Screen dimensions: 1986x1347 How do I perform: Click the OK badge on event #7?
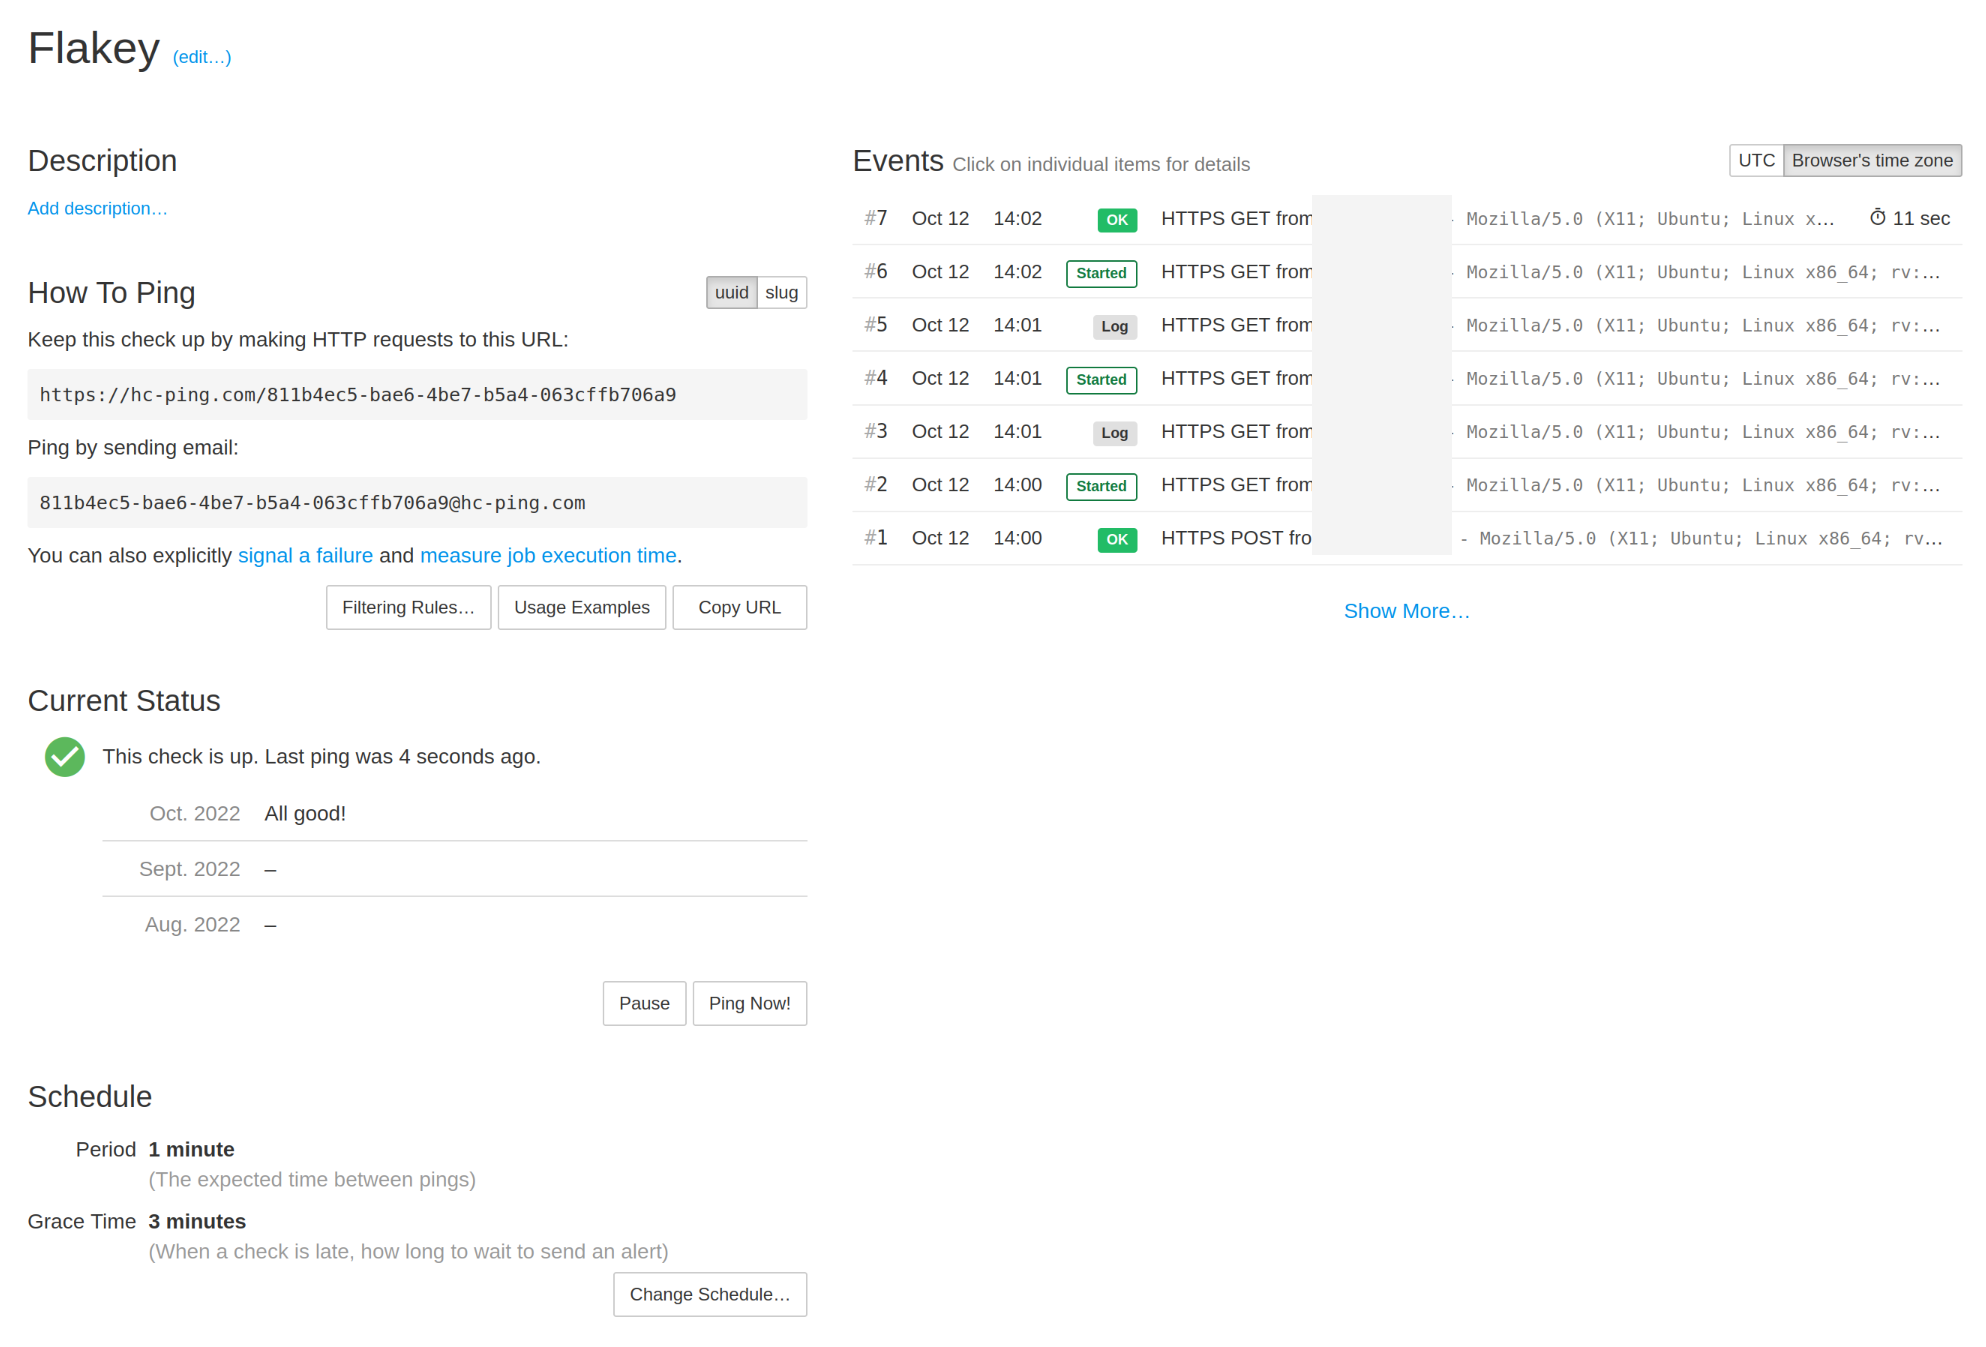tap(1116, 220)
